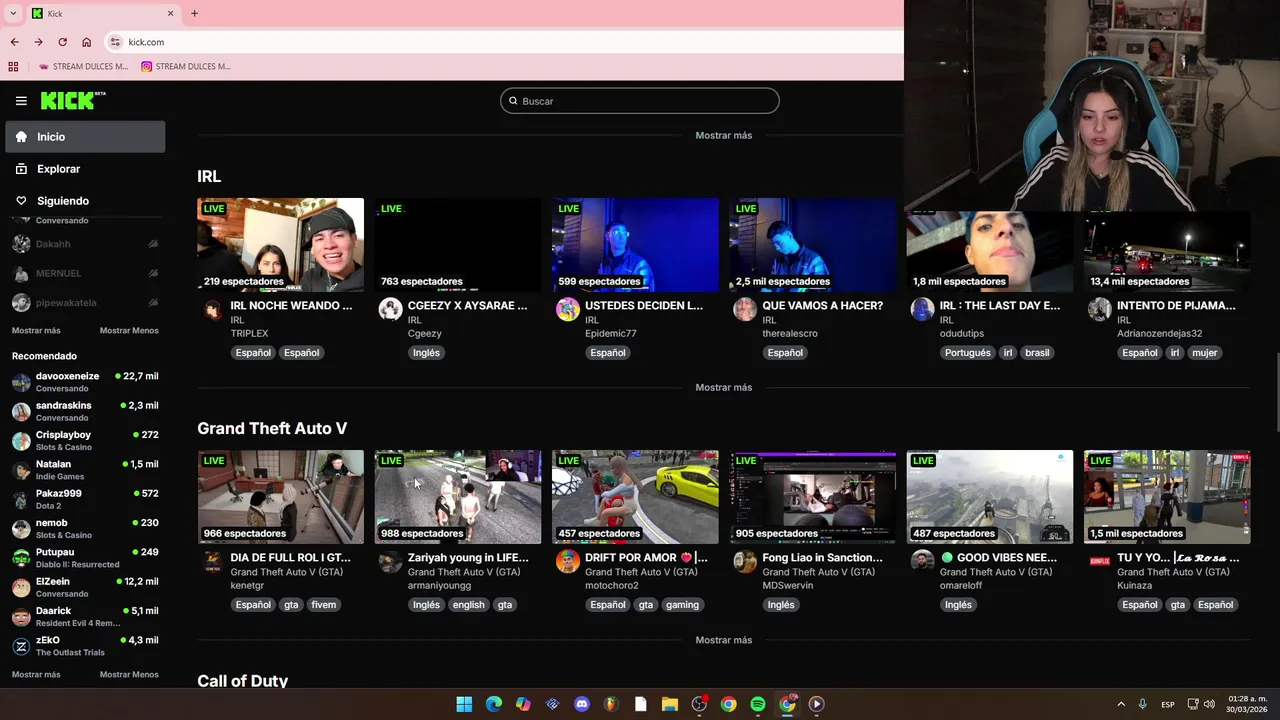
Task: Click motochoro2 channel avatar
Action: point(568,561)
